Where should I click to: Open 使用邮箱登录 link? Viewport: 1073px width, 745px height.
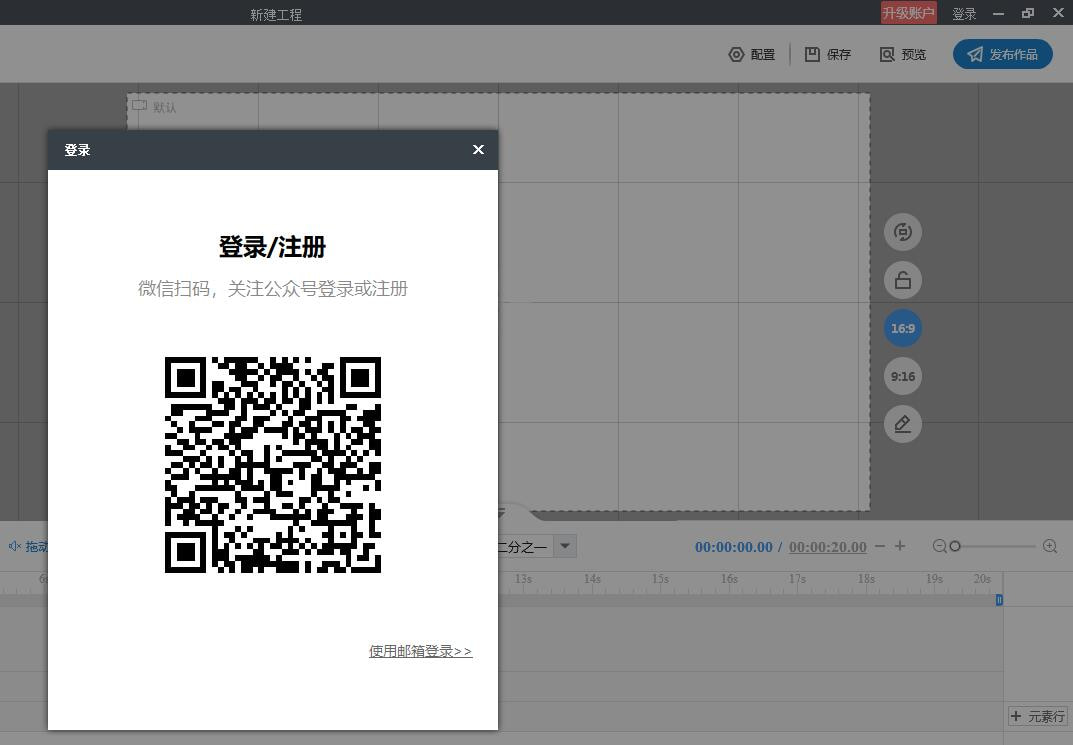click(420, 651)
